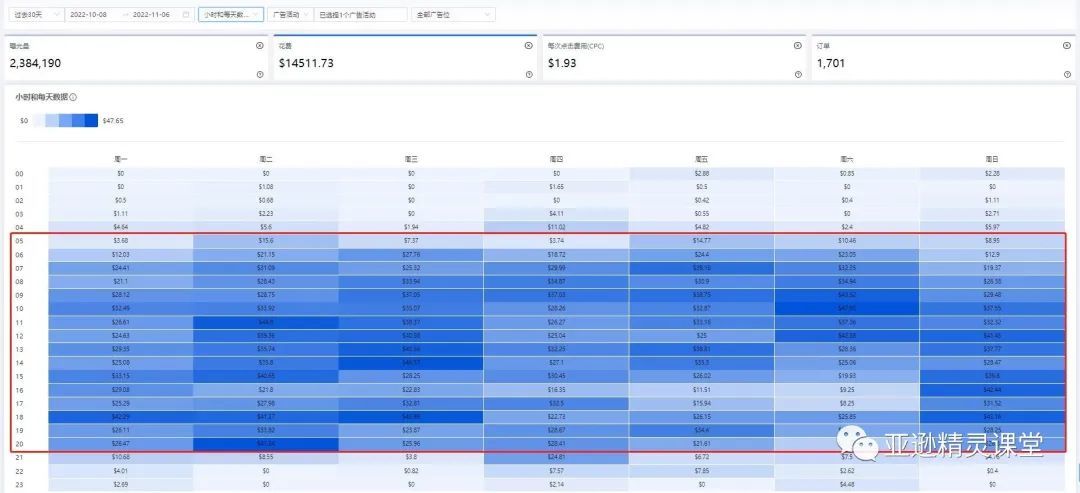Select the CPC $1.93 metric card
Viewport: 1080px width, 493px height.
674,58
